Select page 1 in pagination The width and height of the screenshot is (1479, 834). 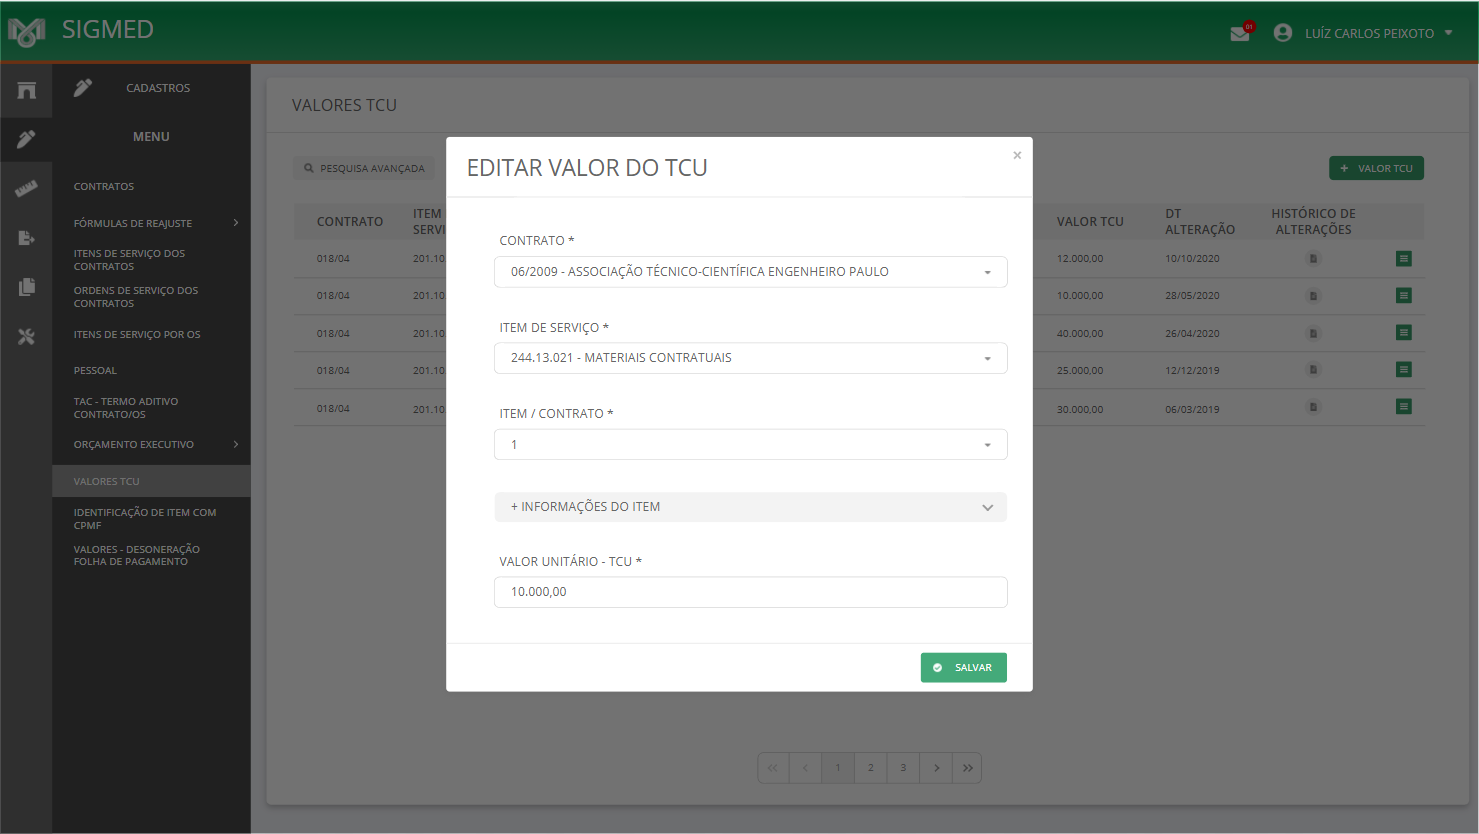click(x=838, y=768)
